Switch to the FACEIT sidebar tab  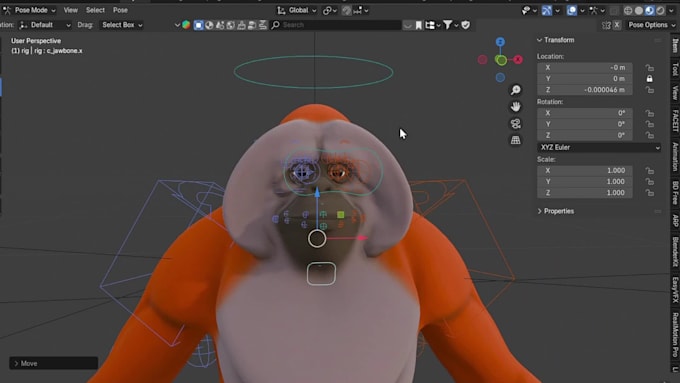click(675, 121)
